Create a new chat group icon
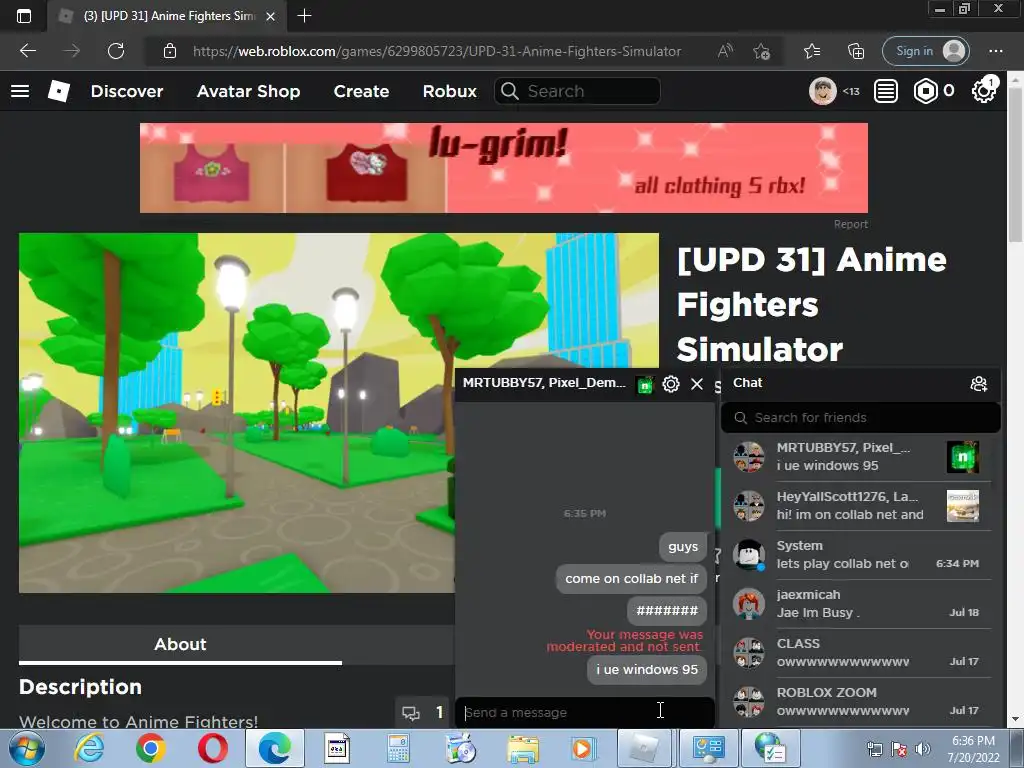 pyautogui.click(x=978, y=384)
